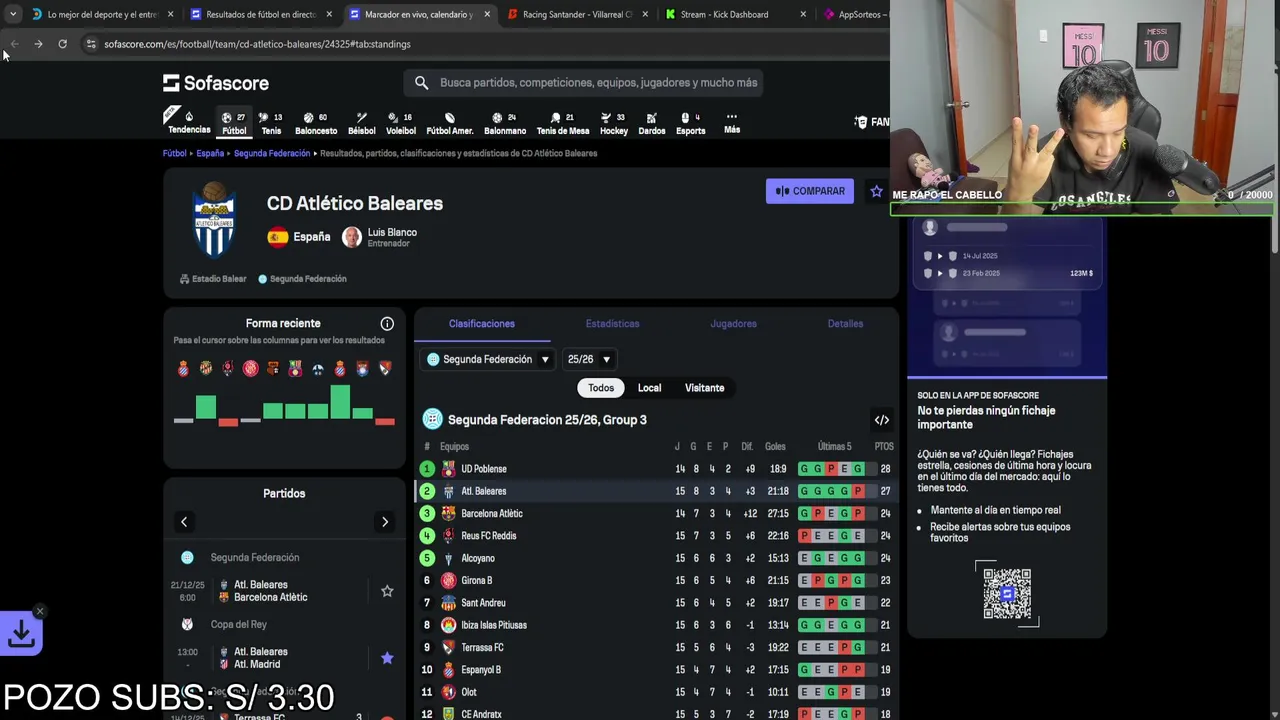The image size is (1280, 720).
Task: Go back in browser history
Action: tap(14, 44)
